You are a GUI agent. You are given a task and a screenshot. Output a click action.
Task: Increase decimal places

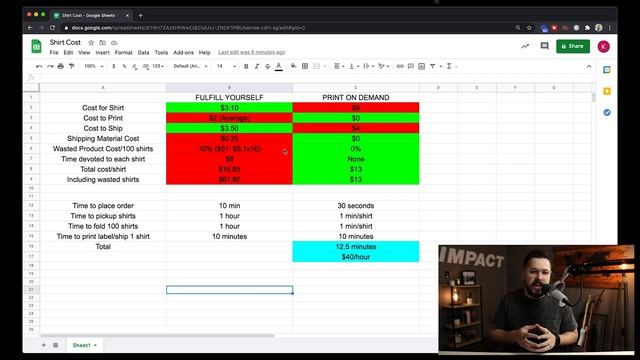(x=146, y=66)
